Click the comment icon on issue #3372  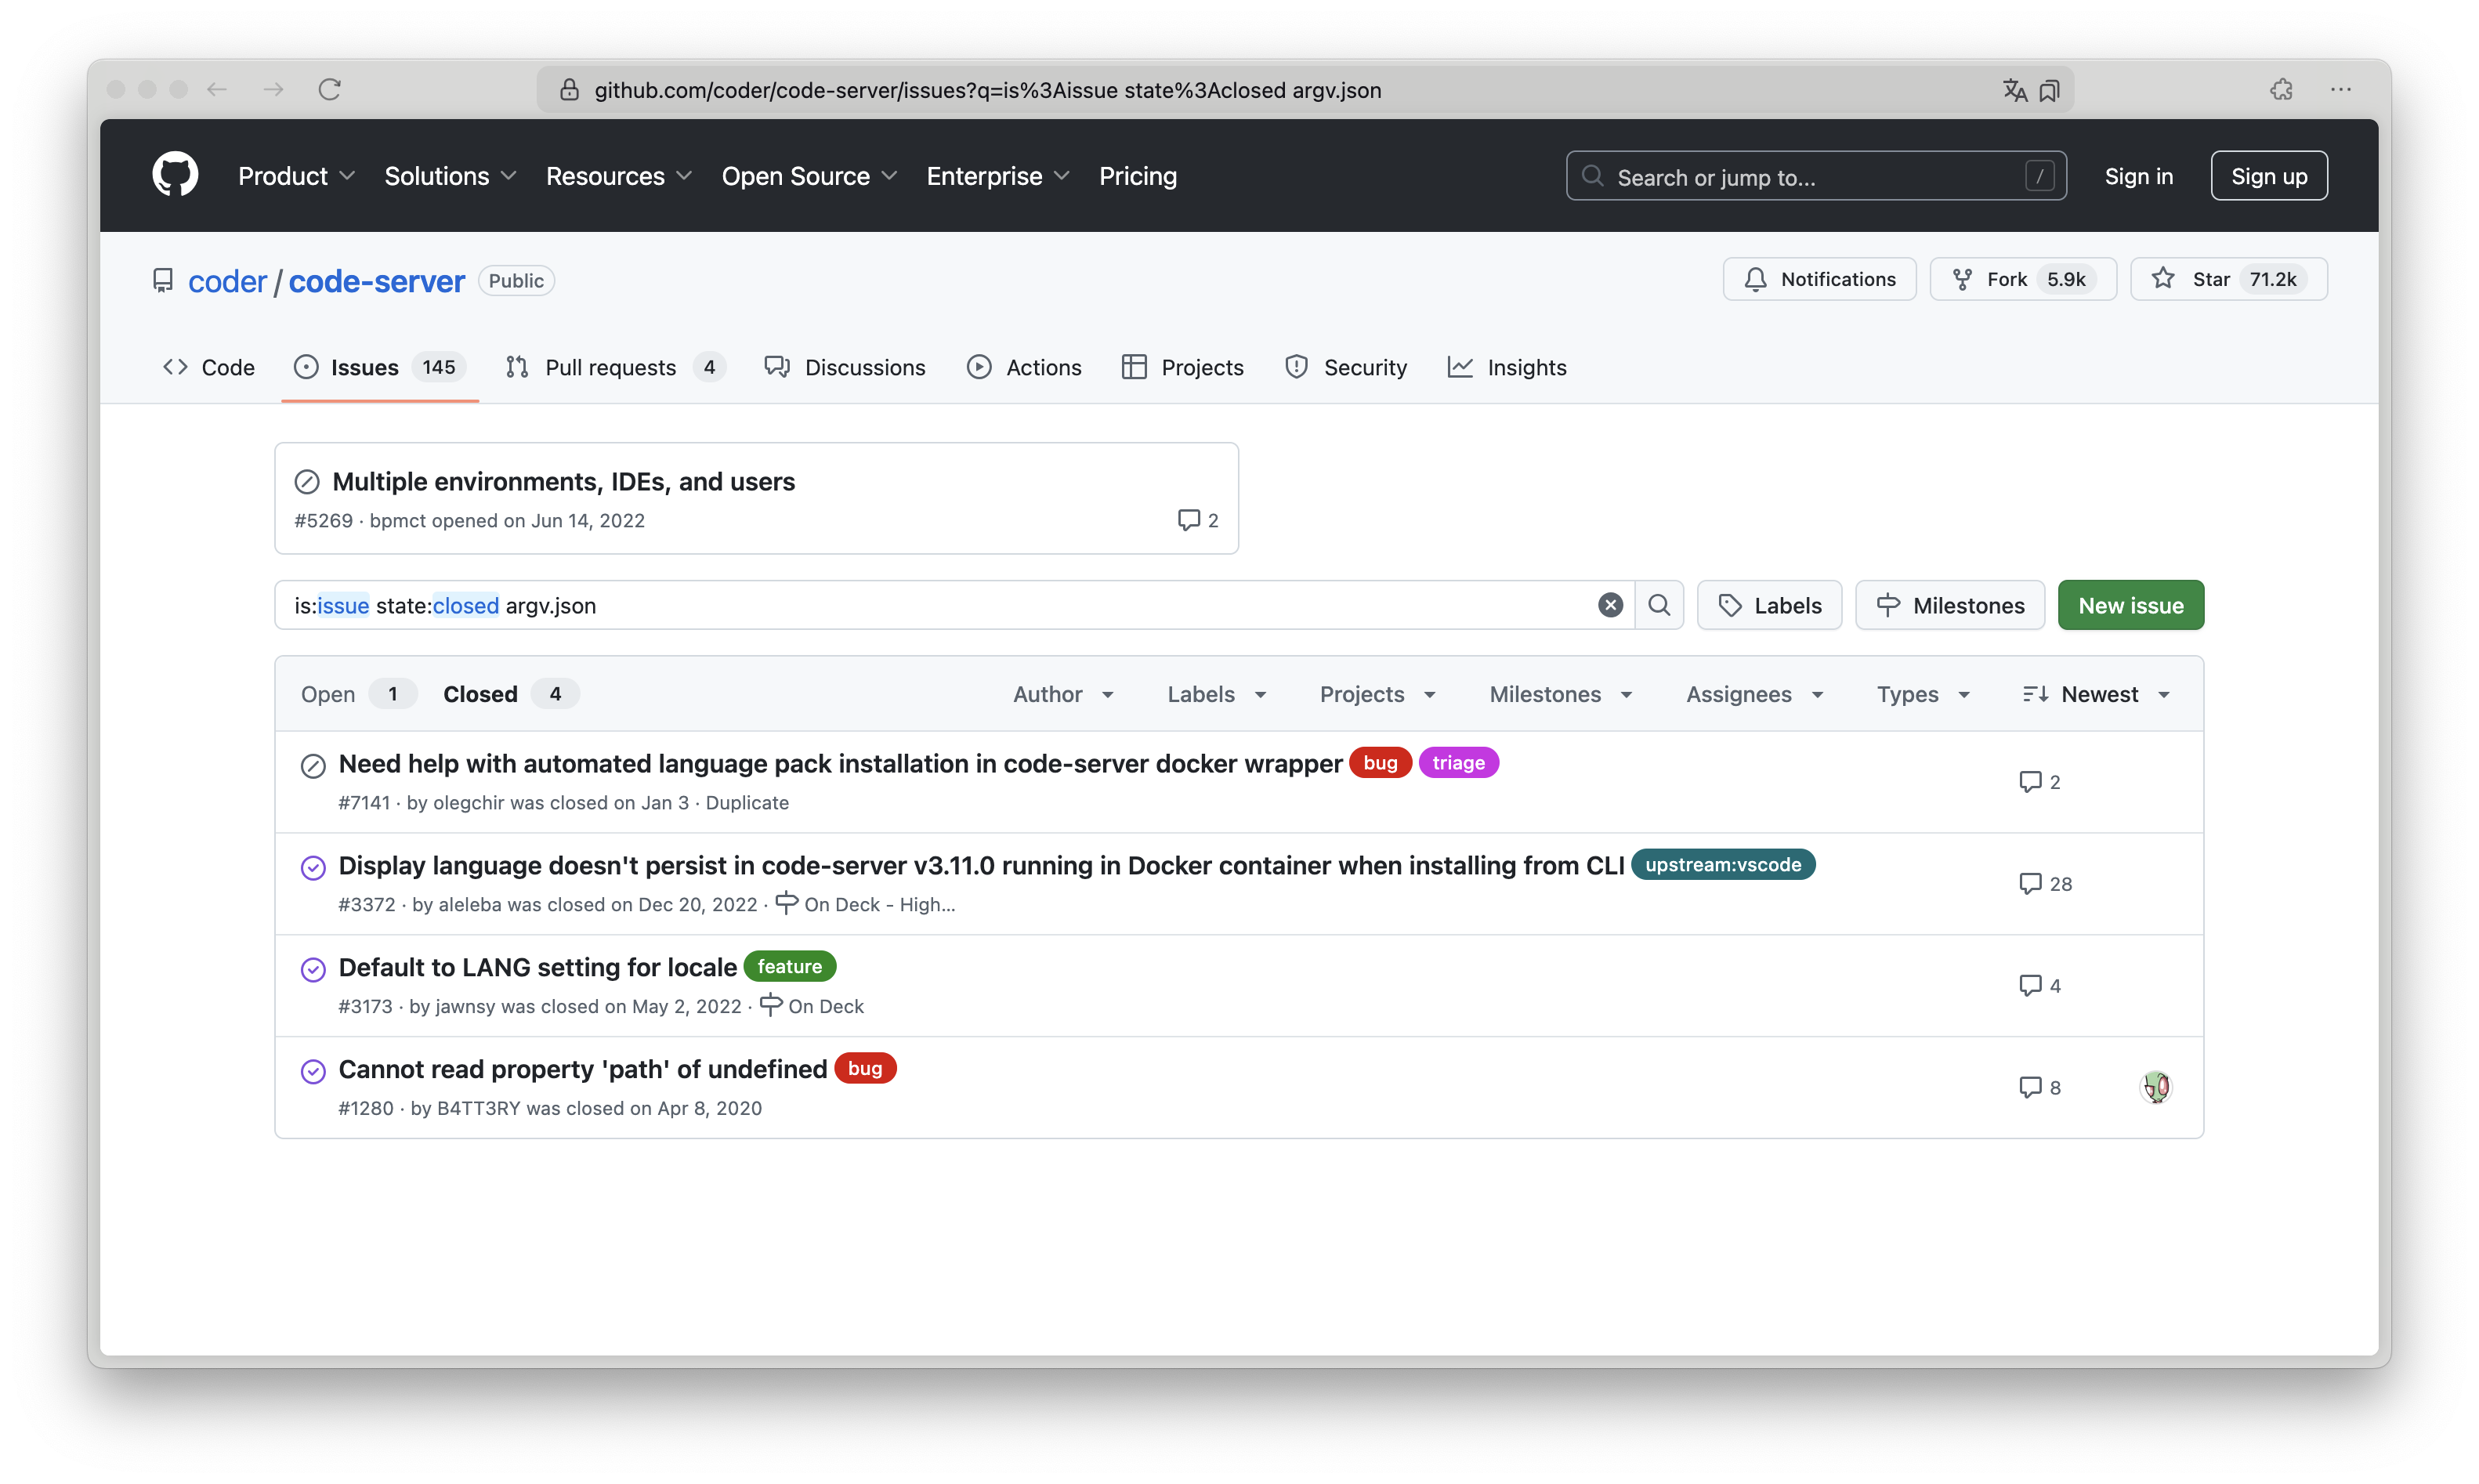point(2029,884)
